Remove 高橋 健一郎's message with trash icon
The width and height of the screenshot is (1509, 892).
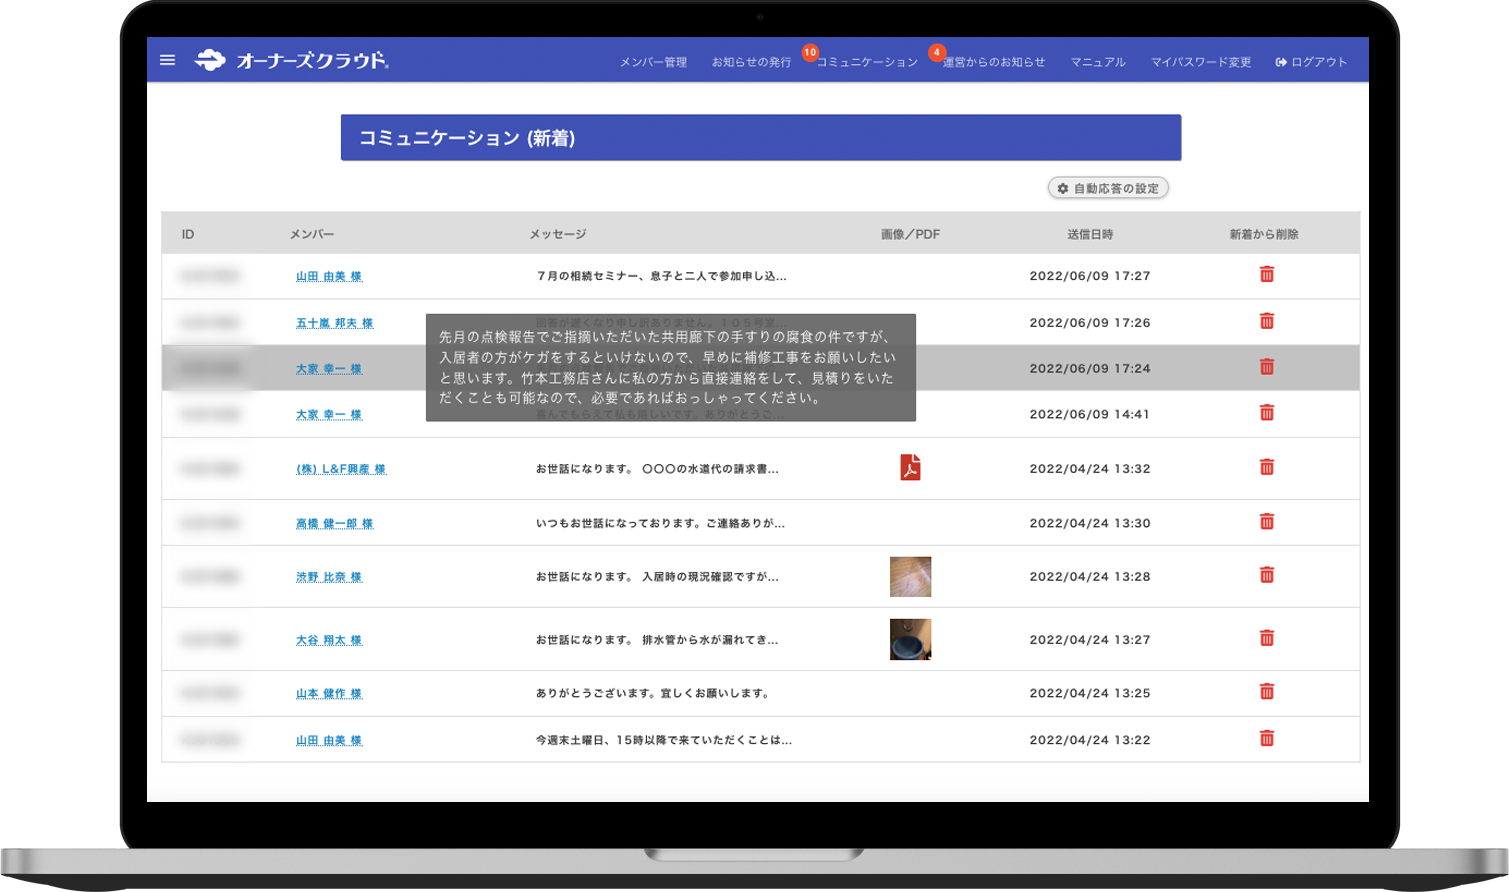coord(1267,521)
